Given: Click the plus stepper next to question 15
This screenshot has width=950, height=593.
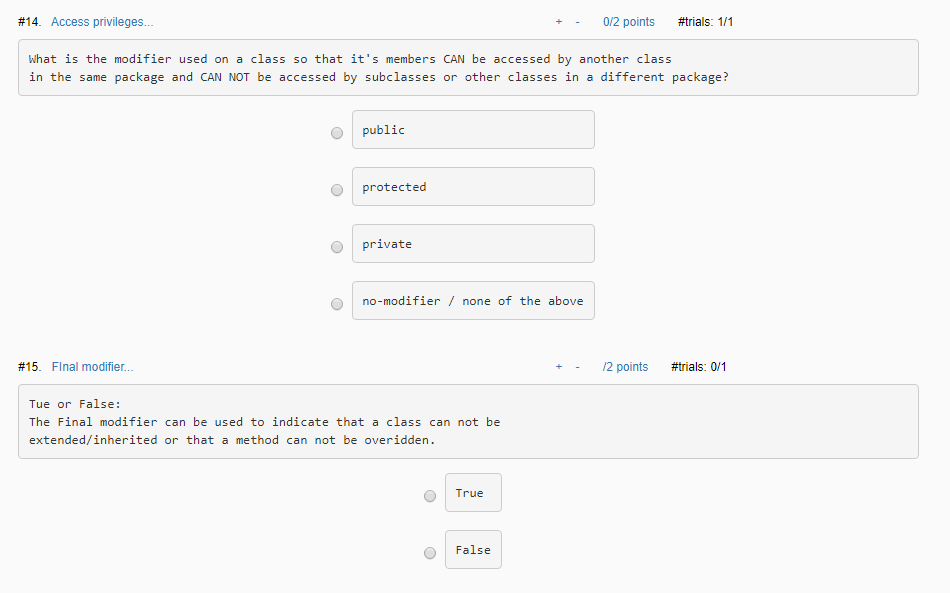Looking at the screenshot, I should pos(558,366).
